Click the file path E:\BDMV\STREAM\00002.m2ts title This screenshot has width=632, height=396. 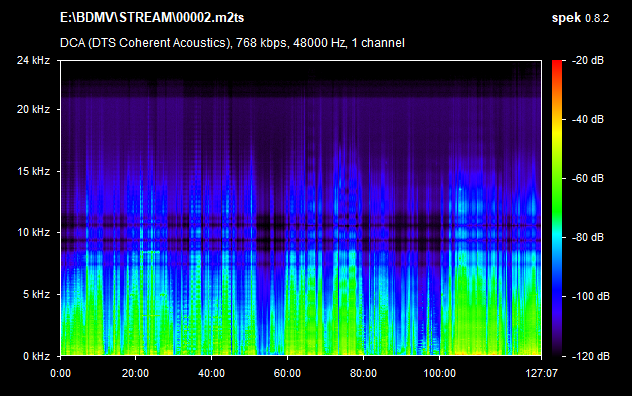pyautogui.click(x=152, y=18)
